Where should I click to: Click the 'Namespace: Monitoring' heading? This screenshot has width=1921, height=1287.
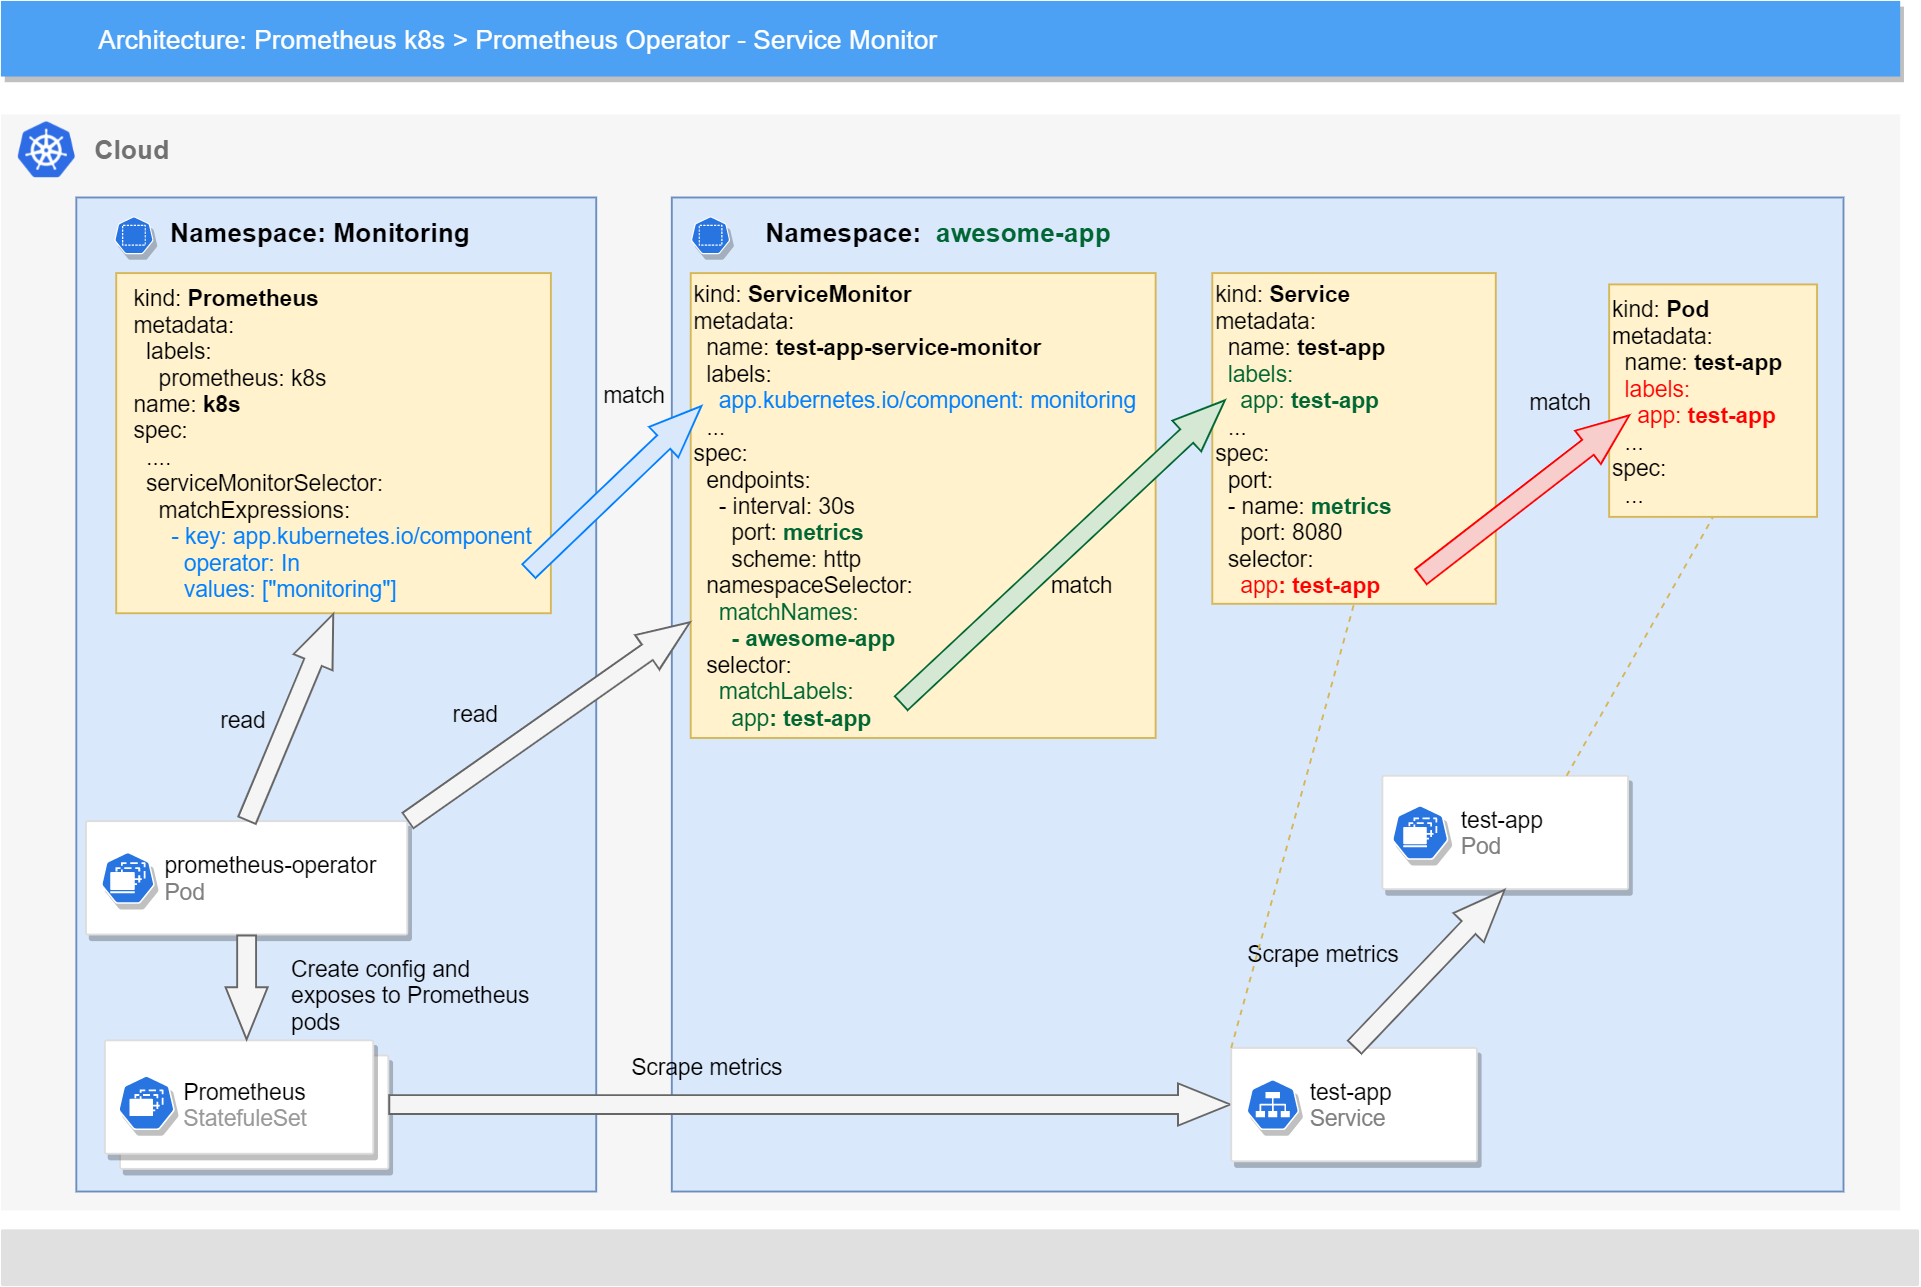pos(319,233)
